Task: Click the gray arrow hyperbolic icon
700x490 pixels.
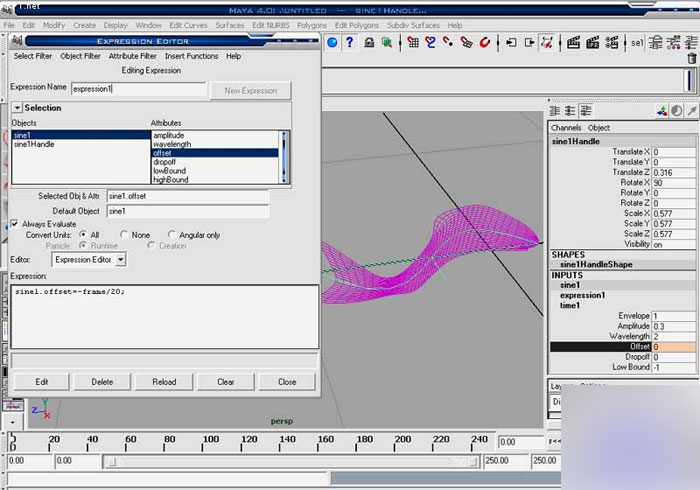Action: 692,111
